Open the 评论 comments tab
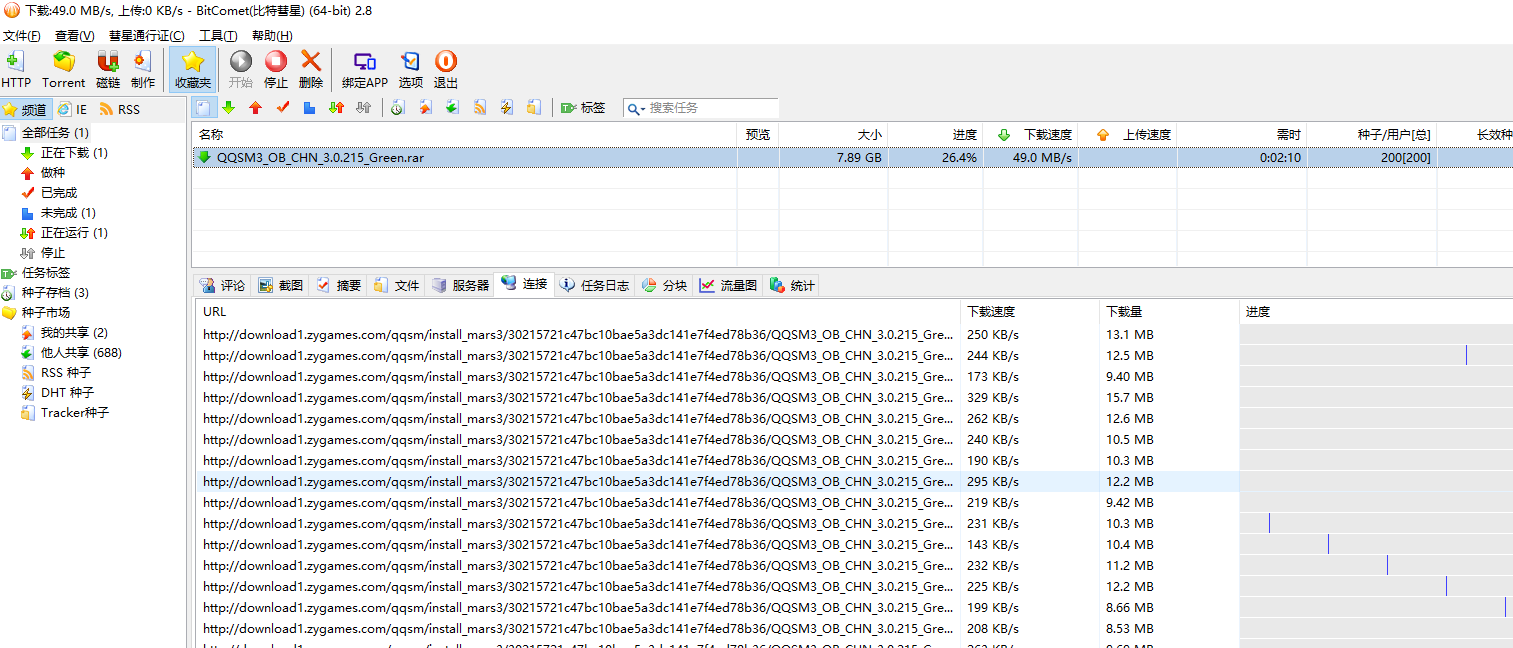 [x=222, y=285]
